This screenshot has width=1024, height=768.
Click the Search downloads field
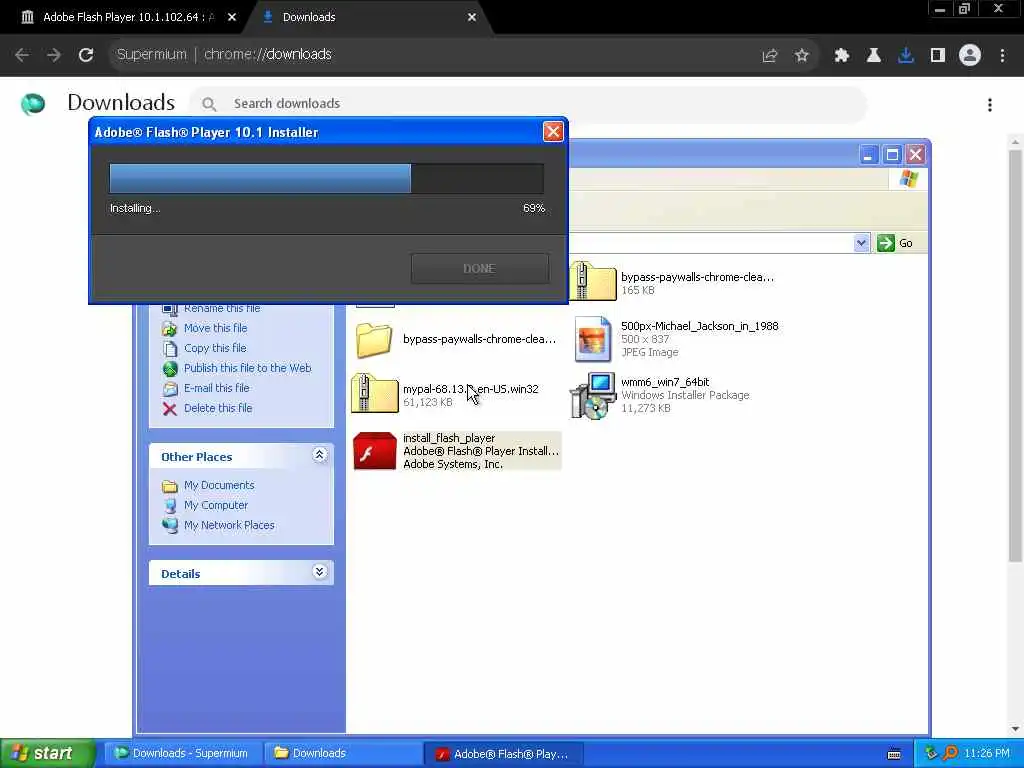point(529,104)
